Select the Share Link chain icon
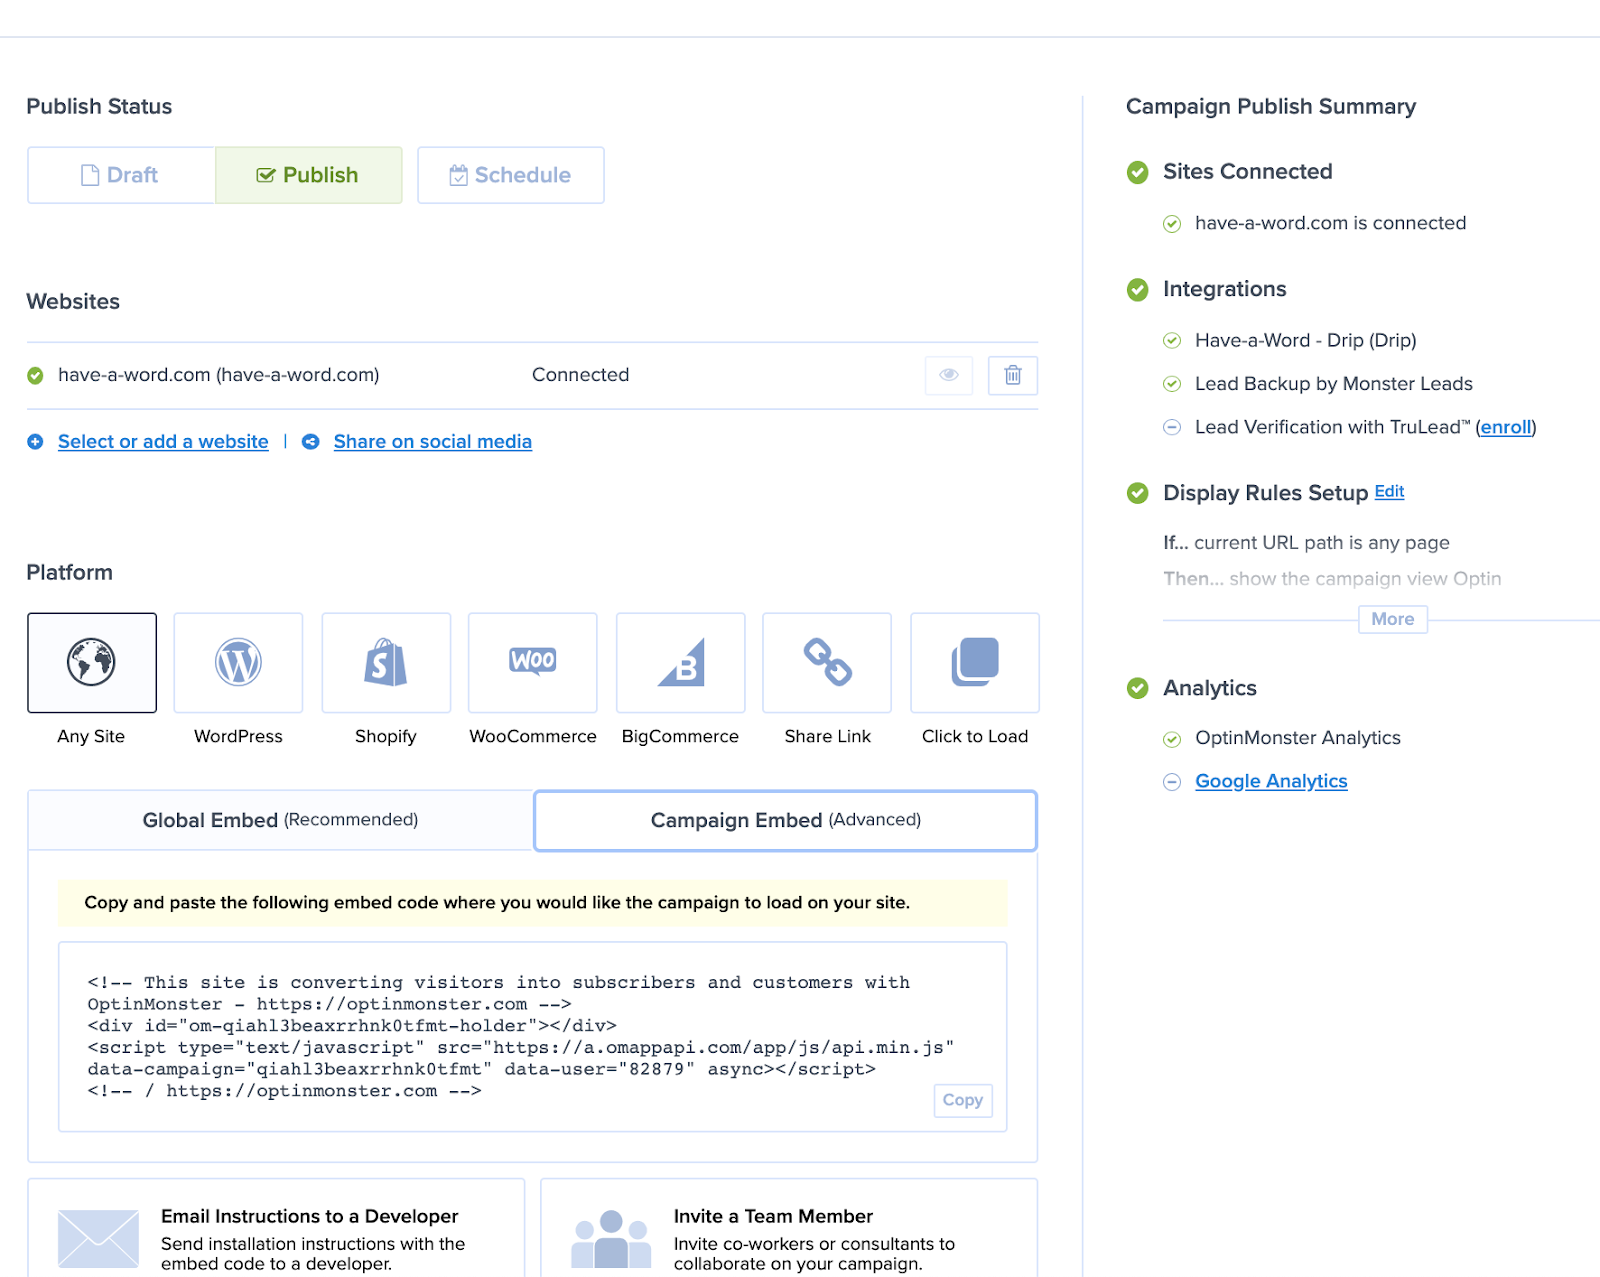The height and width of the screenshot is (1277, 1600). pos(827,663)
